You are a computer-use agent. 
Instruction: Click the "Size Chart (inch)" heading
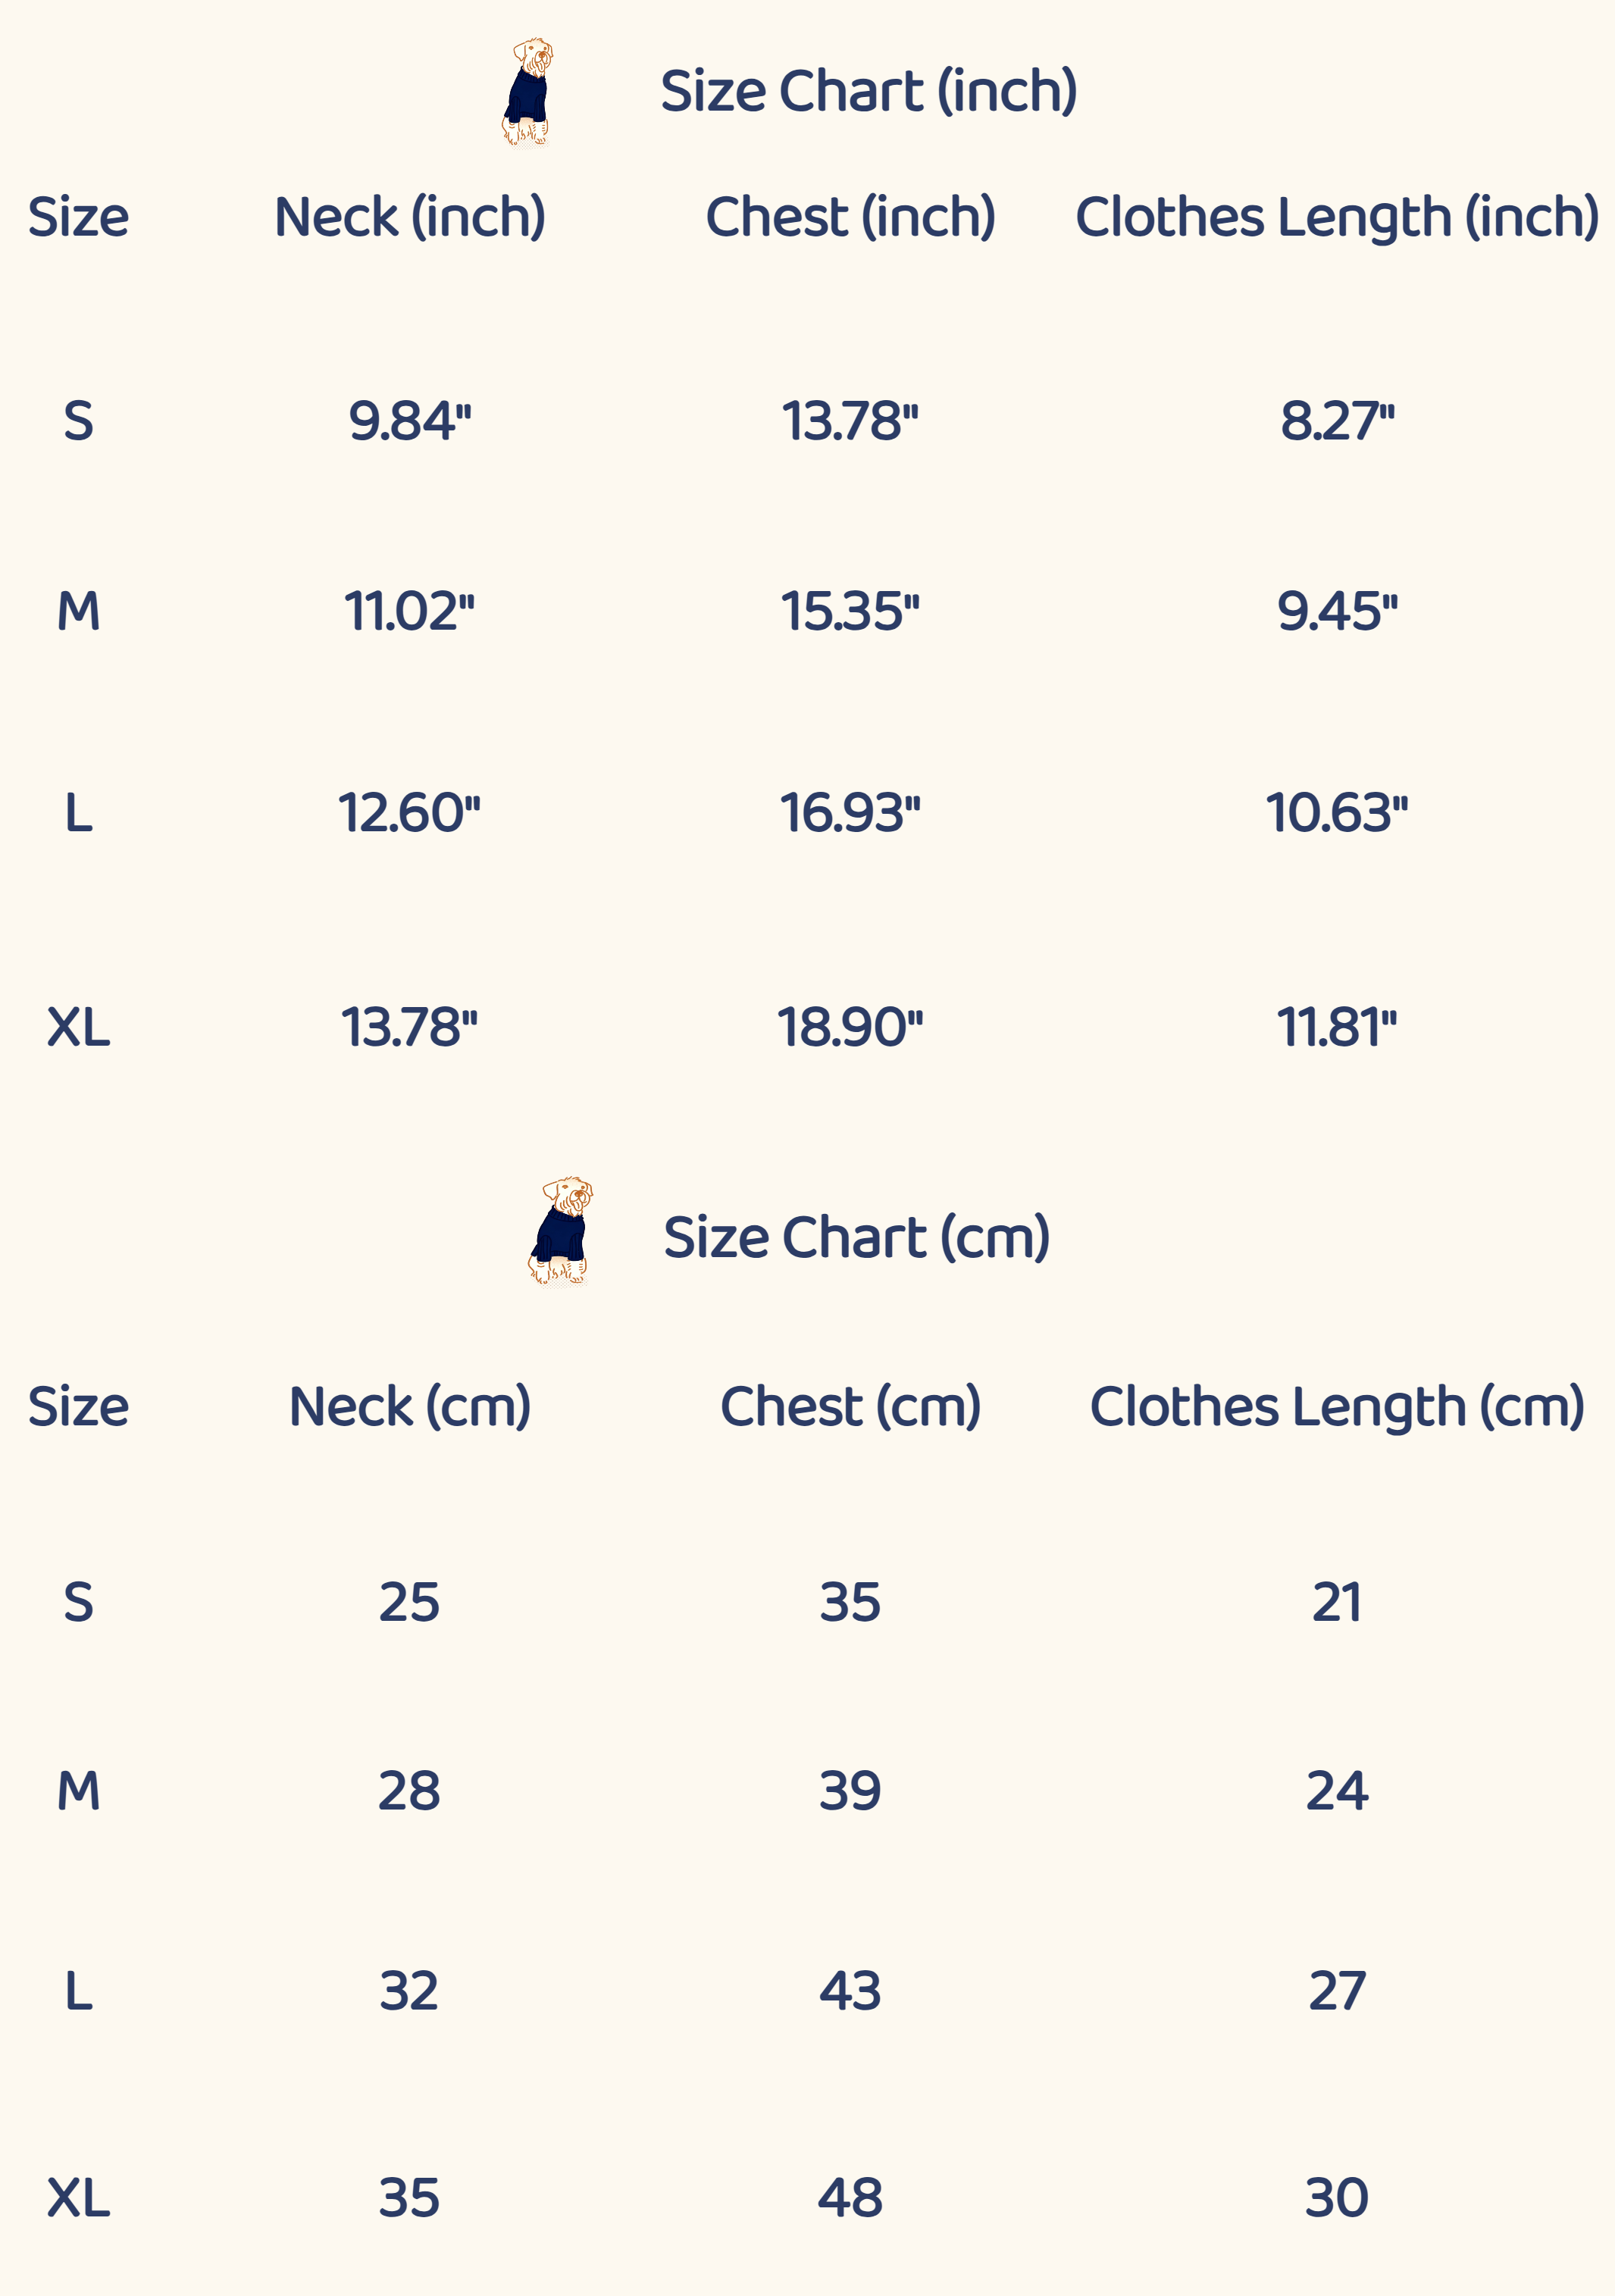click(868, 92)
